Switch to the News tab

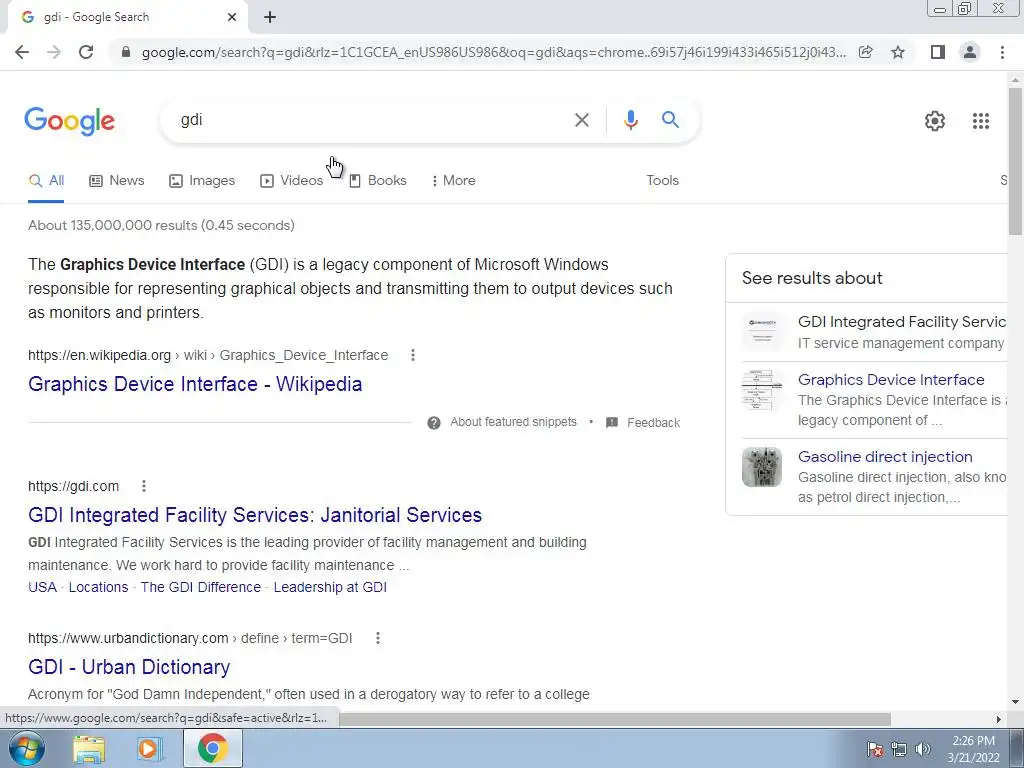(x=117, y=181)
